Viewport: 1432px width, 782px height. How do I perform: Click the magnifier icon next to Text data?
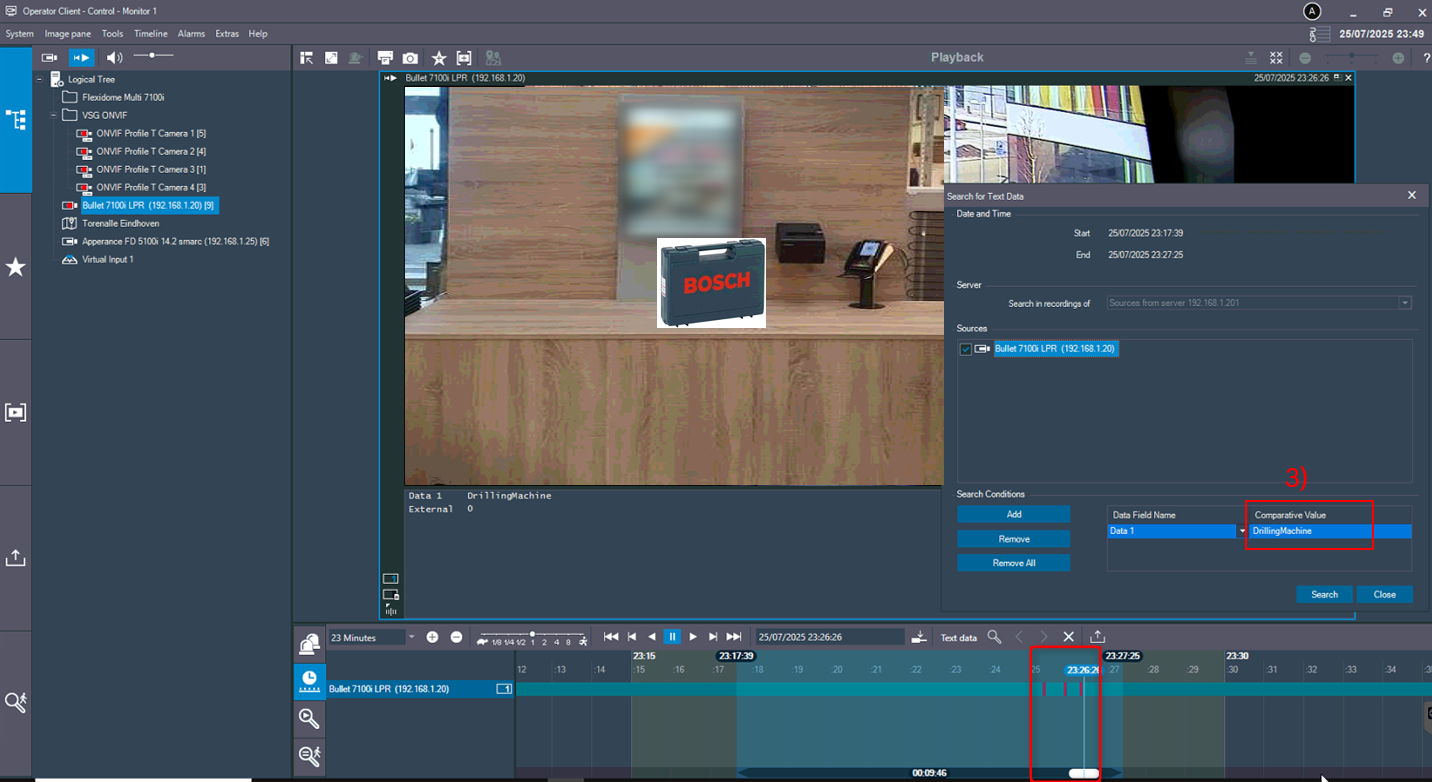click(994, 637)
